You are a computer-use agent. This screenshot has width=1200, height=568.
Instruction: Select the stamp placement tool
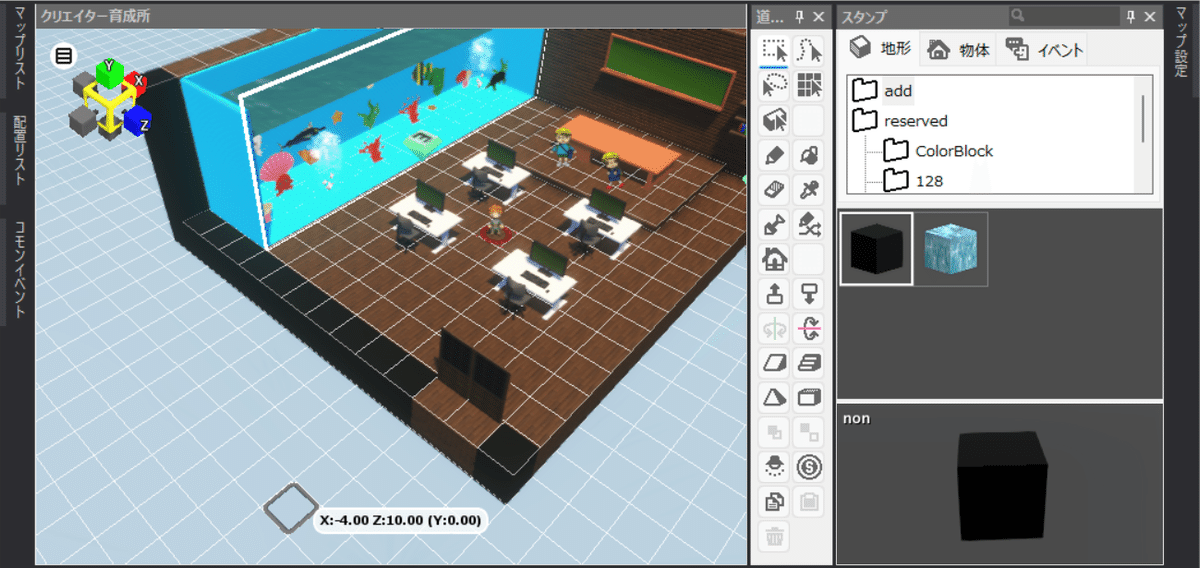[775, 225]
